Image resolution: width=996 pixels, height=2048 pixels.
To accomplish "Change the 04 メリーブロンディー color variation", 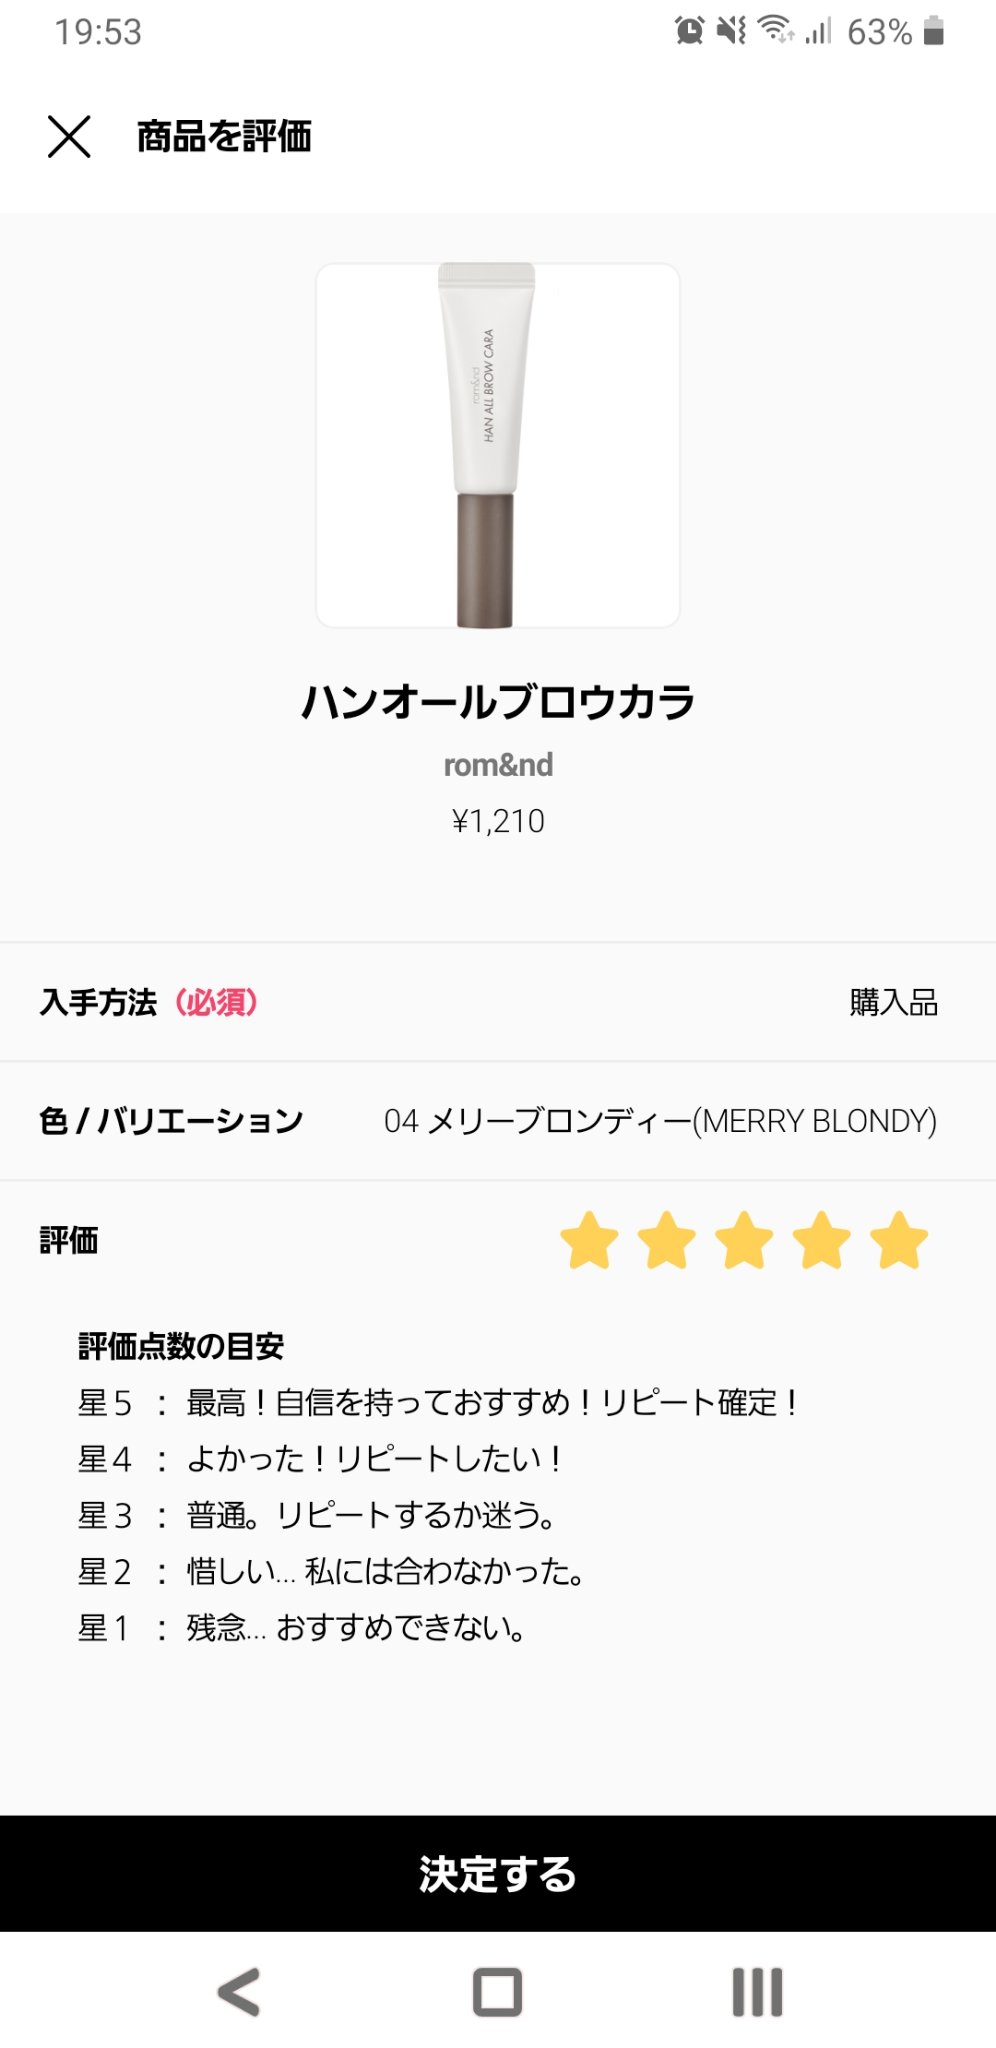I will [x=660, y=1121].
